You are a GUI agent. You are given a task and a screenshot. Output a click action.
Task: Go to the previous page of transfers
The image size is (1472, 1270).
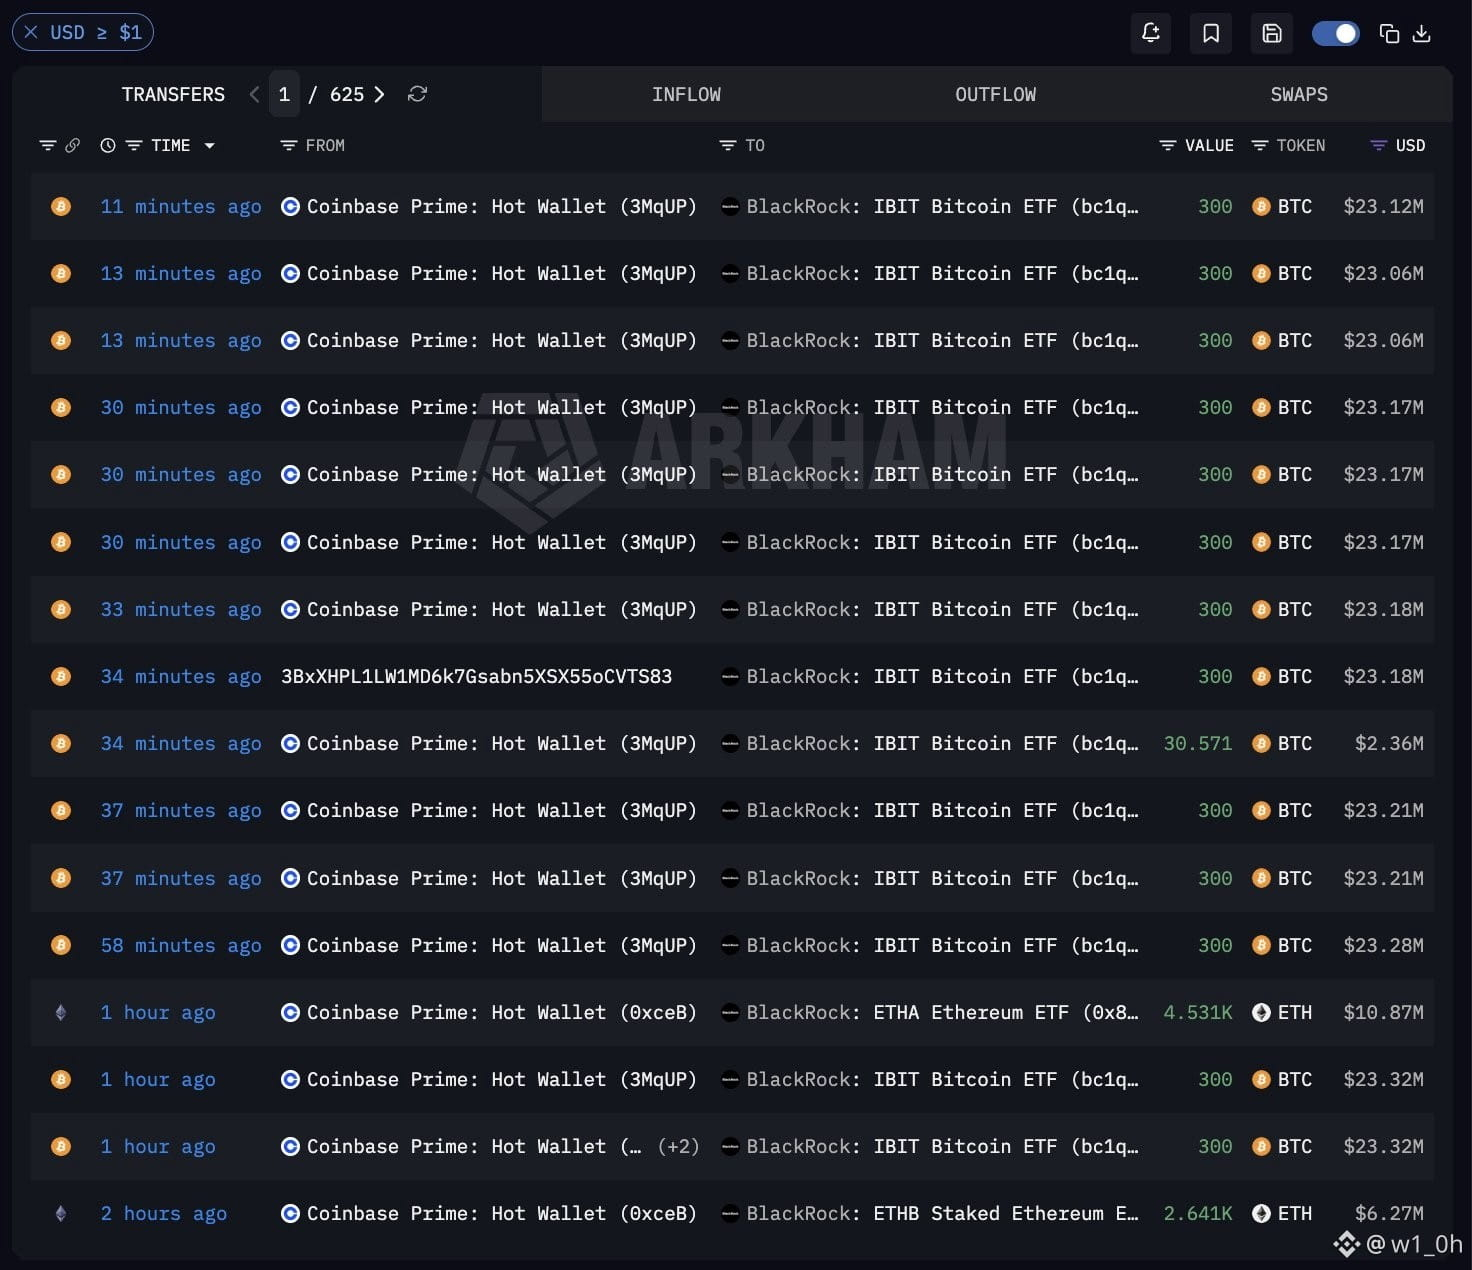254,94
